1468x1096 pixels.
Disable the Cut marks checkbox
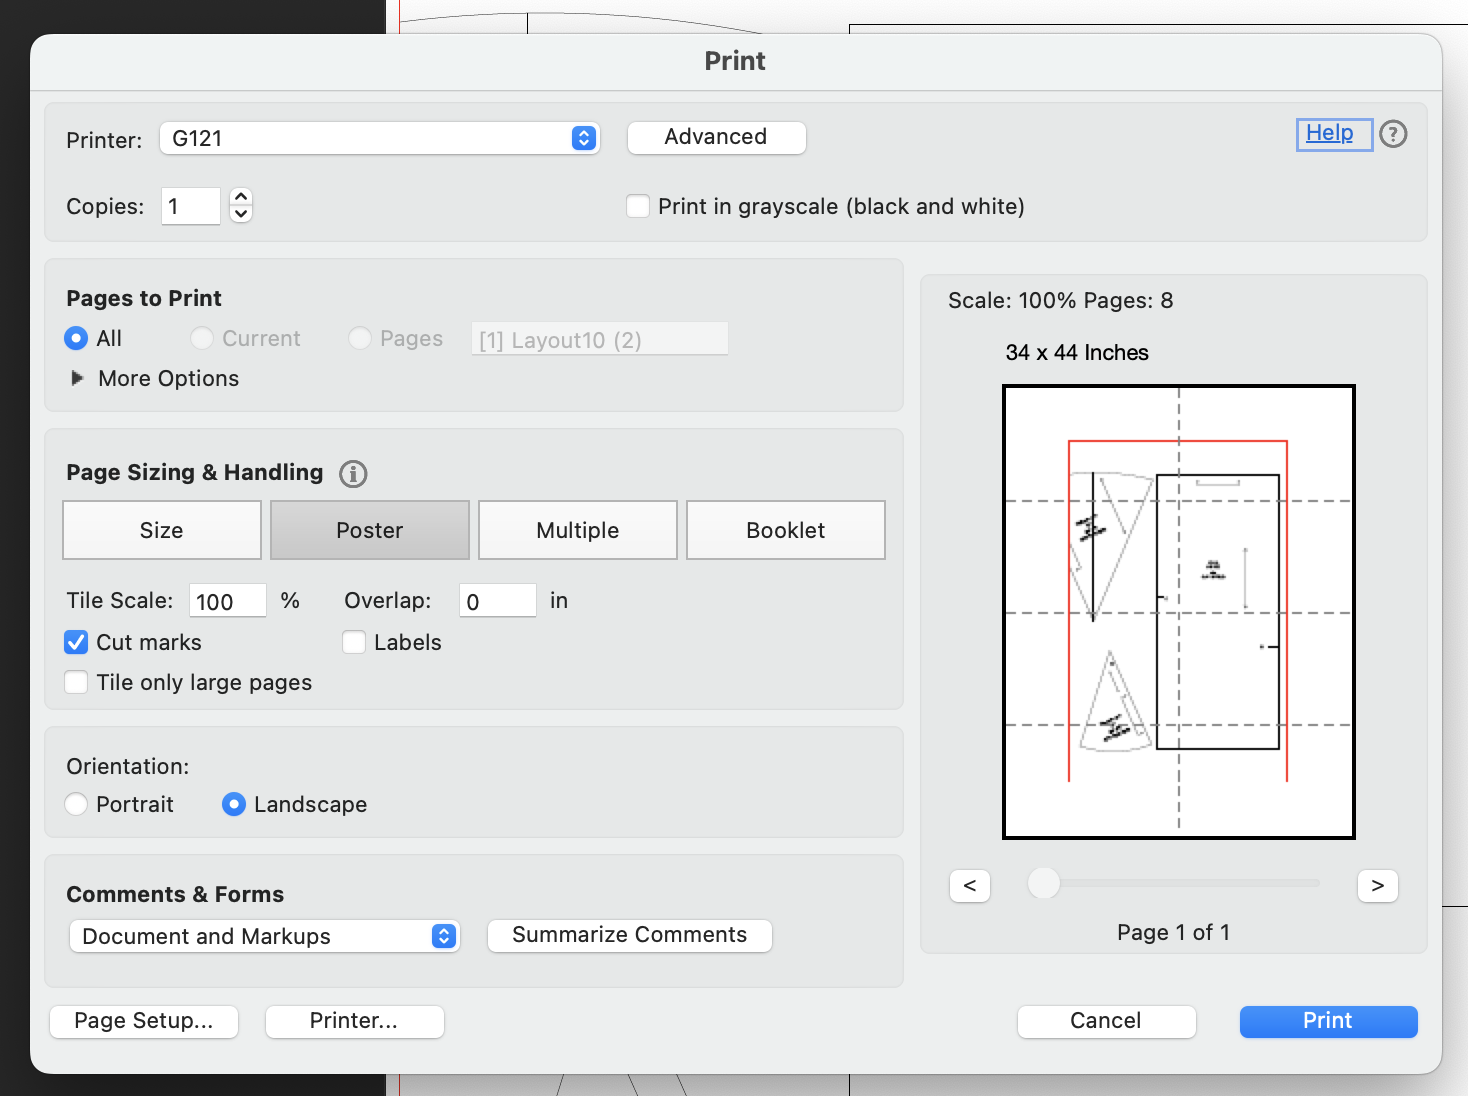(76, 642)
